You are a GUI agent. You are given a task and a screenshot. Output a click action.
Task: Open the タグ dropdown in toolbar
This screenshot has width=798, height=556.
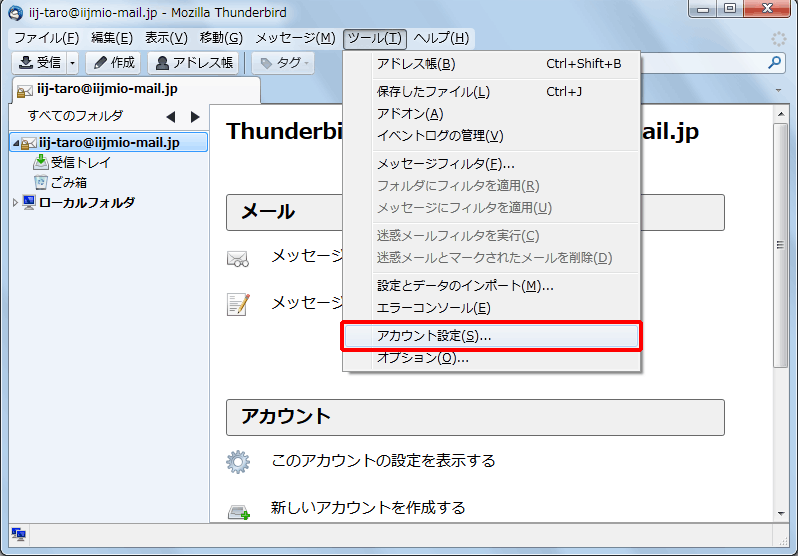tap(283, 63)
